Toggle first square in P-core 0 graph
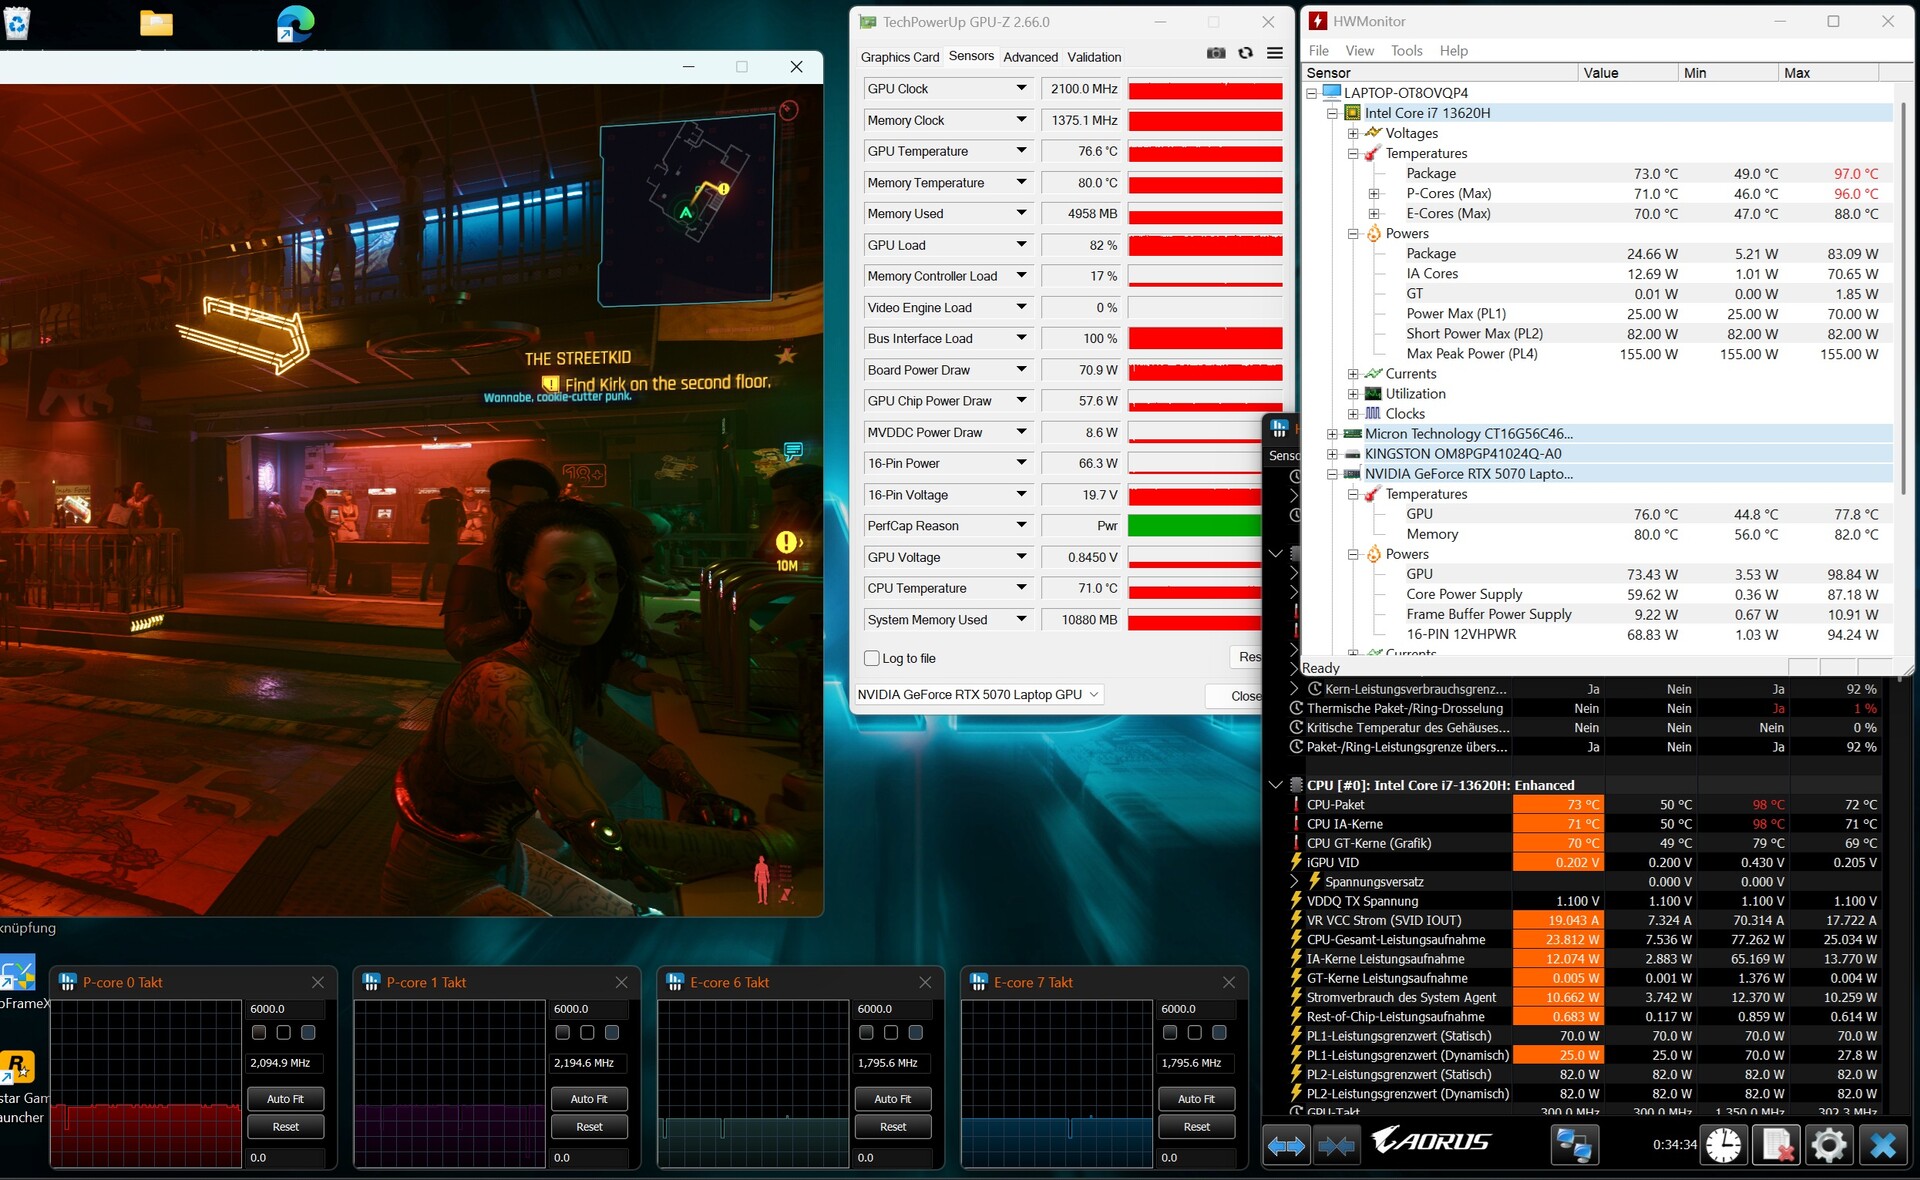 [259, 1032]
